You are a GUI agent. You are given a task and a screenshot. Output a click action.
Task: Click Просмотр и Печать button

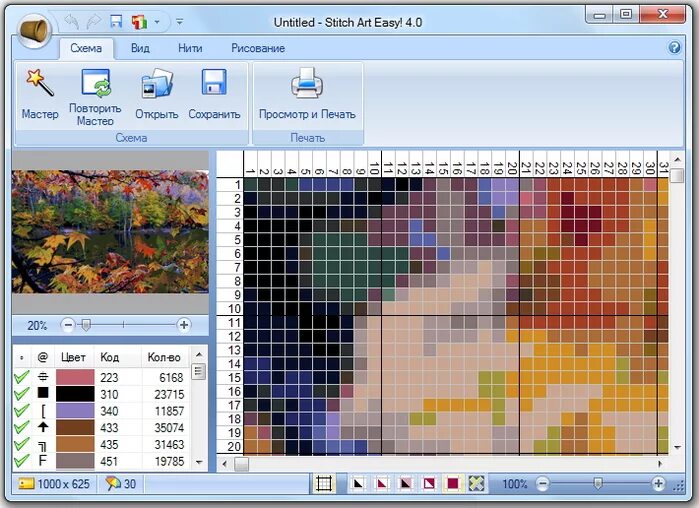pyautogui.click(x=307, y=95)
